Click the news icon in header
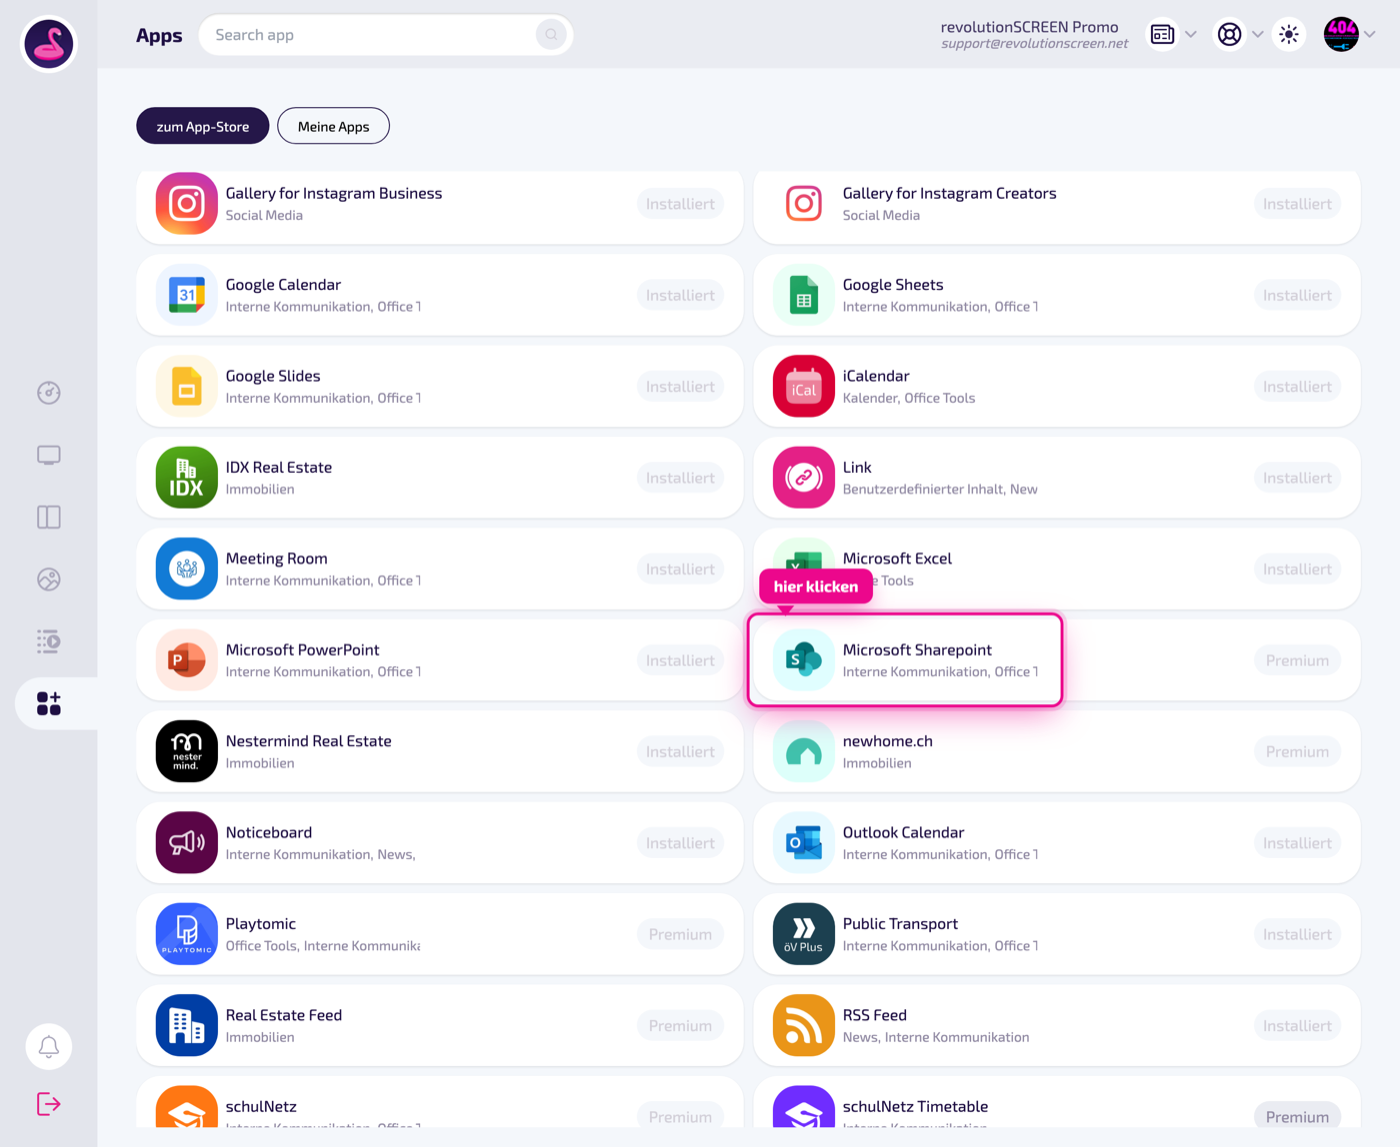 (x=1162, y=35)
